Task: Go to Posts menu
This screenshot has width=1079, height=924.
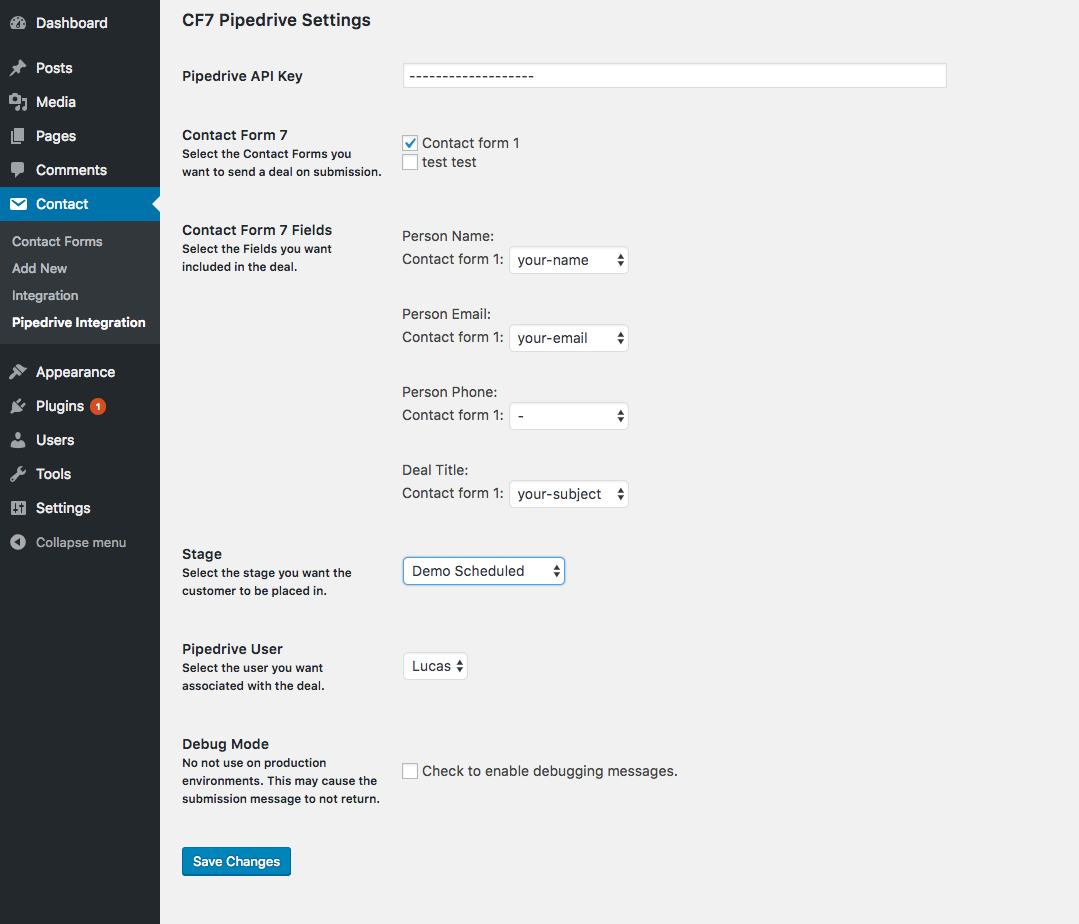Action: [80, 67]
